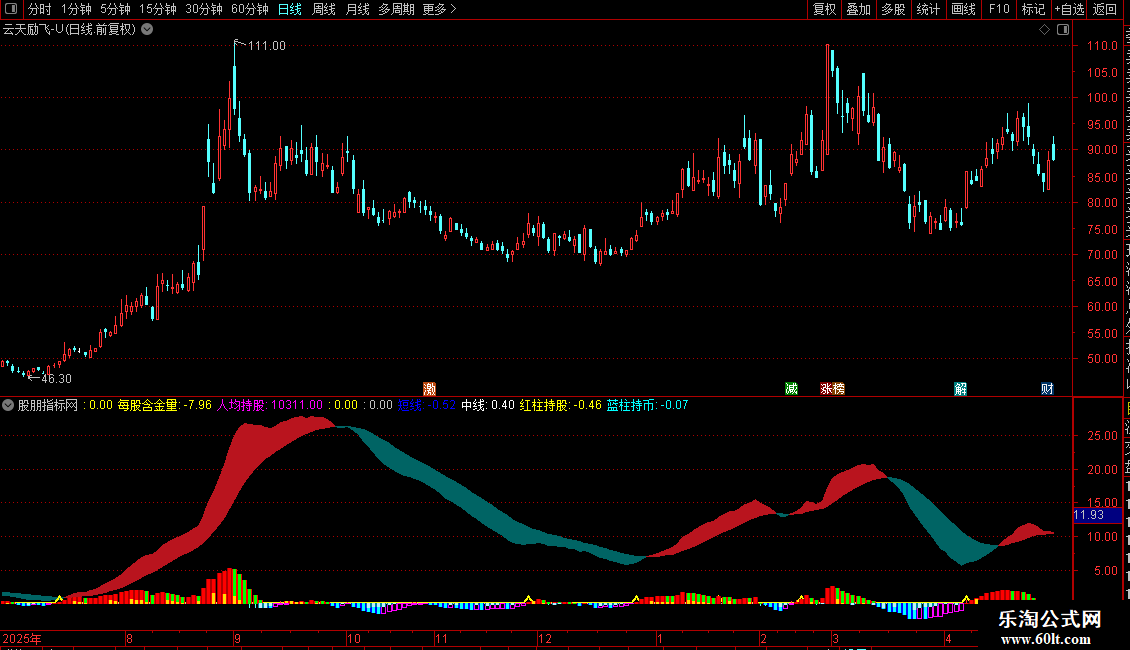Open the F10 company info
Viewport: 1130px width, 650px height.
999,9
